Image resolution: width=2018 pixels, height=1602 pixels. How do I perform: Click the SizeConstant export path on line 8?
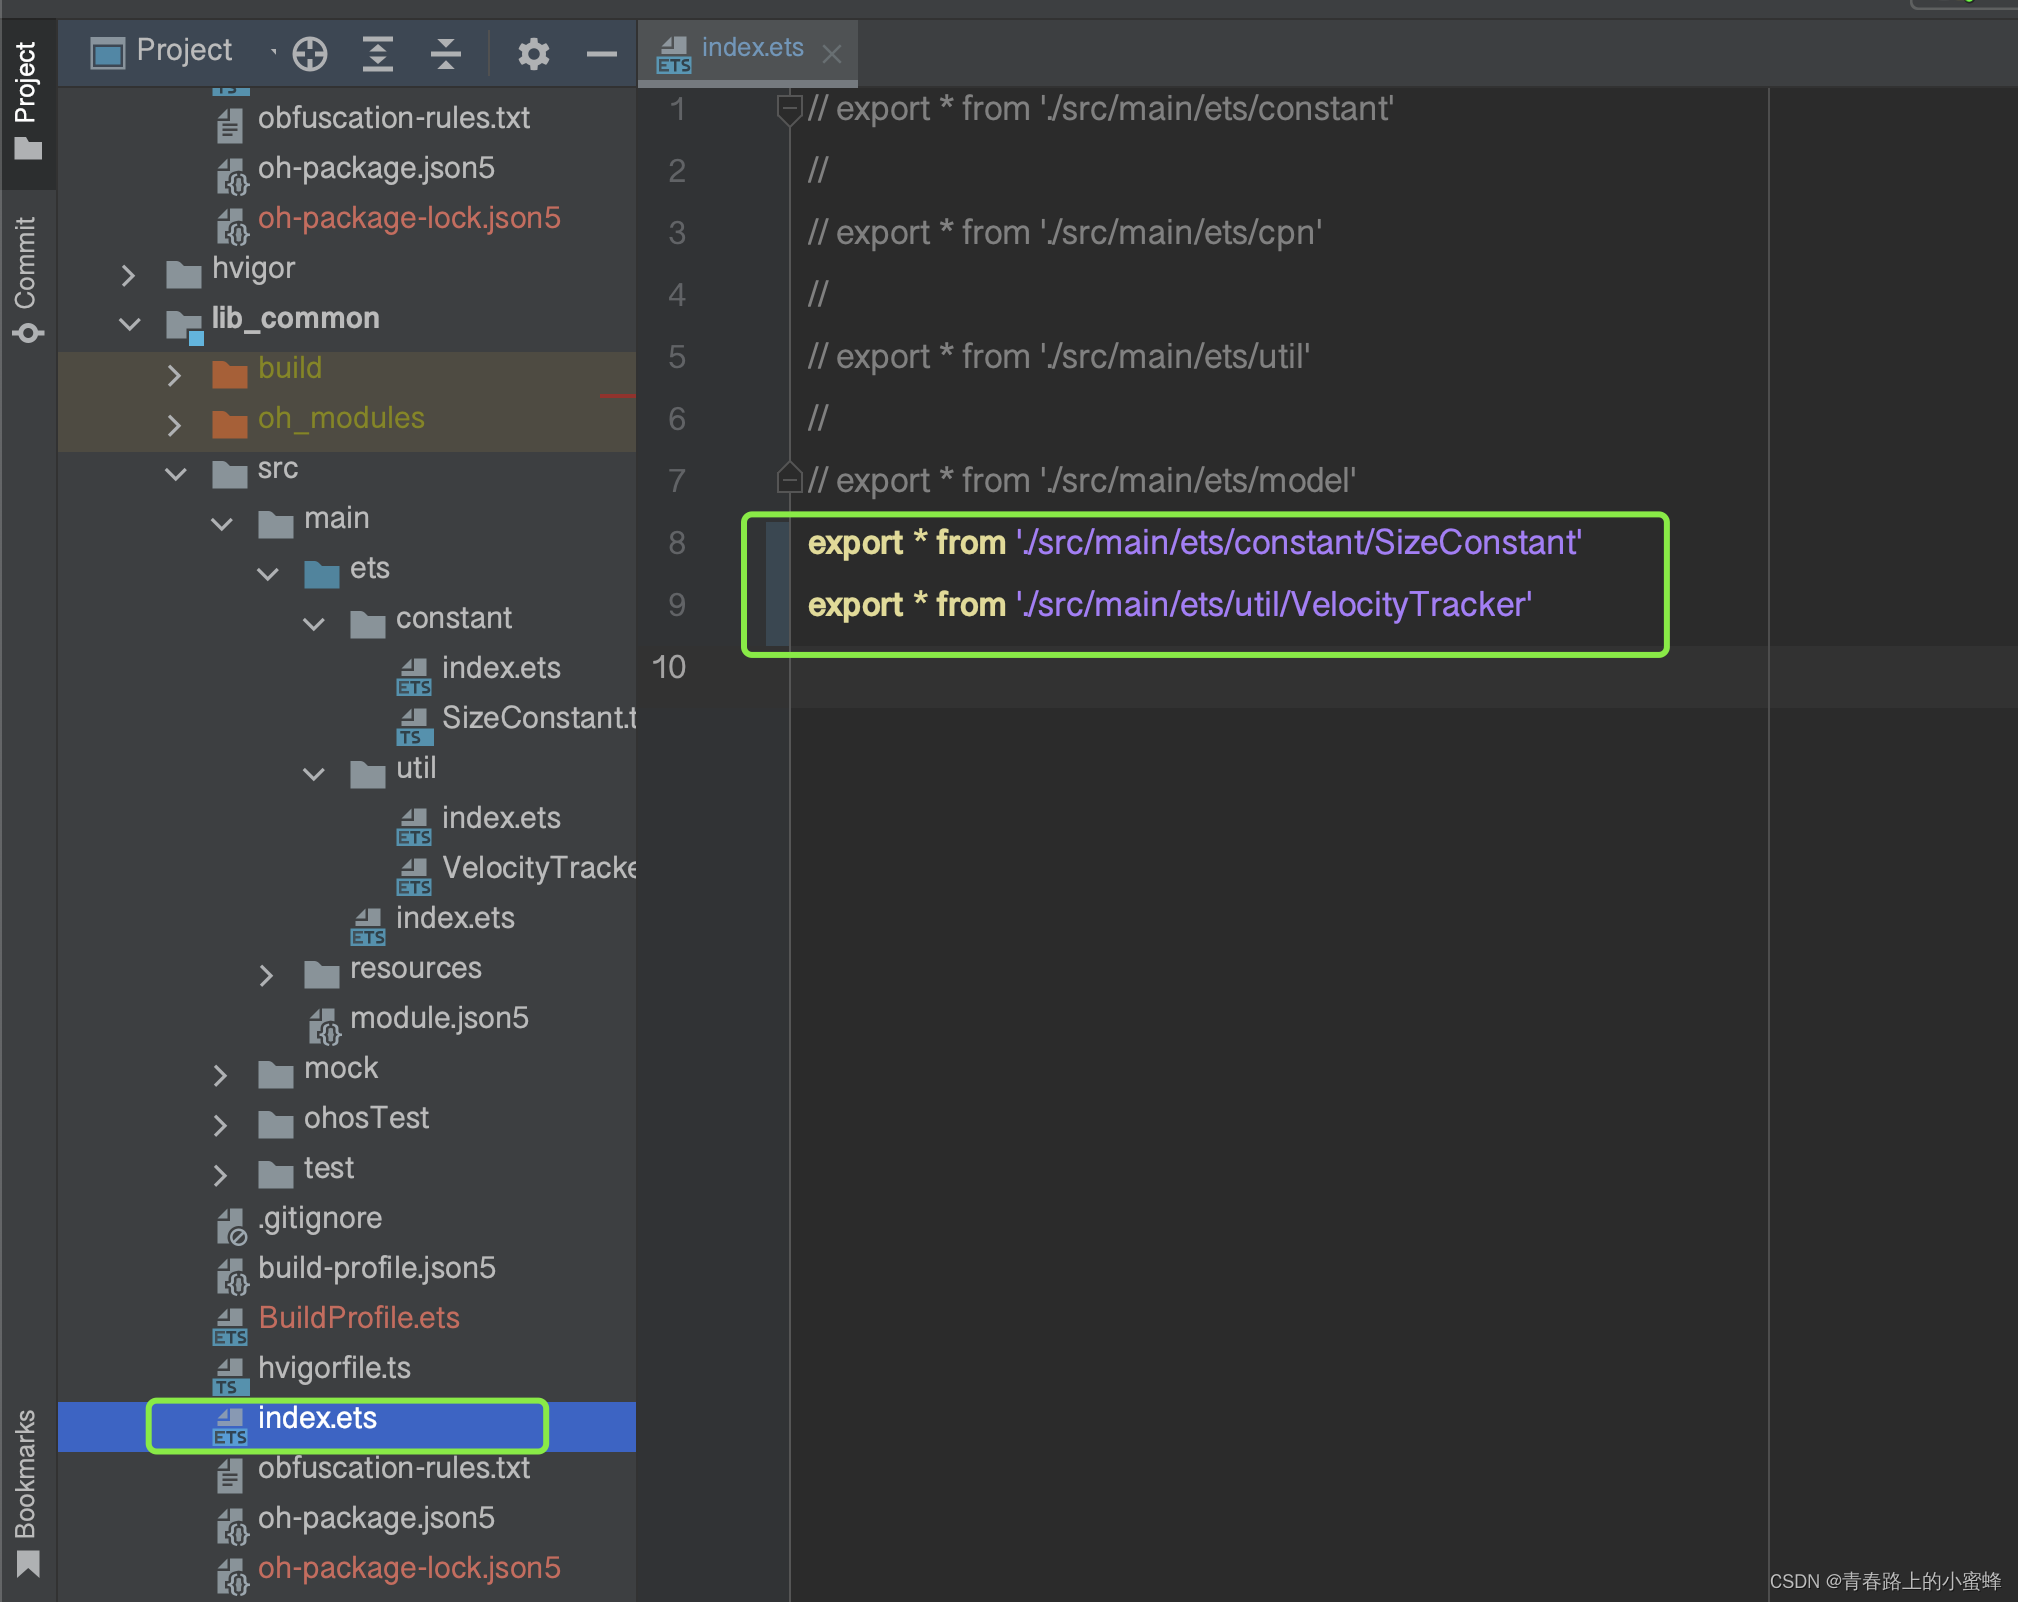(x=1298, y=542)
